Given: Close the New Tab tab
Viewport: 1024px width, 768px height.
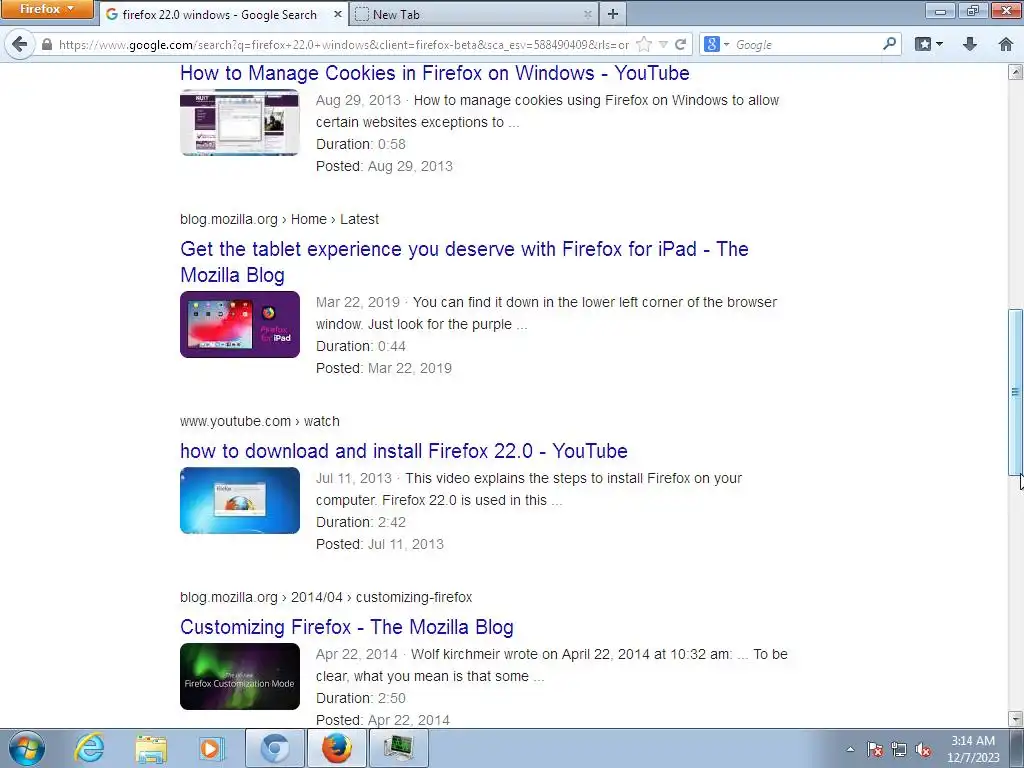Looking at the screenshot, I should (587, 14).
